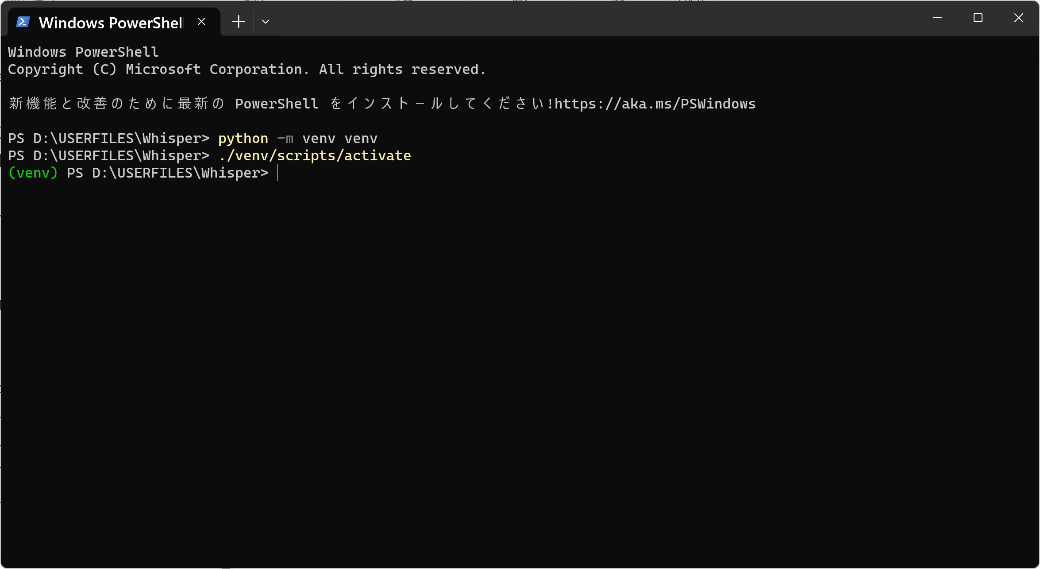Click the 'python -m venv venv' command text

[297, 138]
